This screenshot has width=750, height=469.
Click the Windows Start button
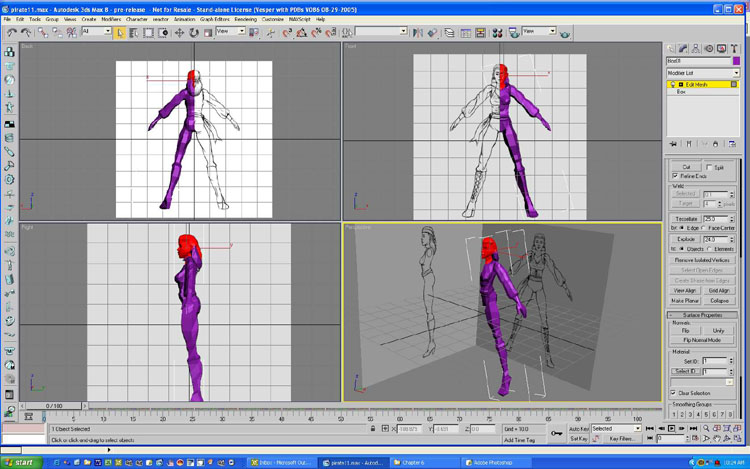(20, 462)
